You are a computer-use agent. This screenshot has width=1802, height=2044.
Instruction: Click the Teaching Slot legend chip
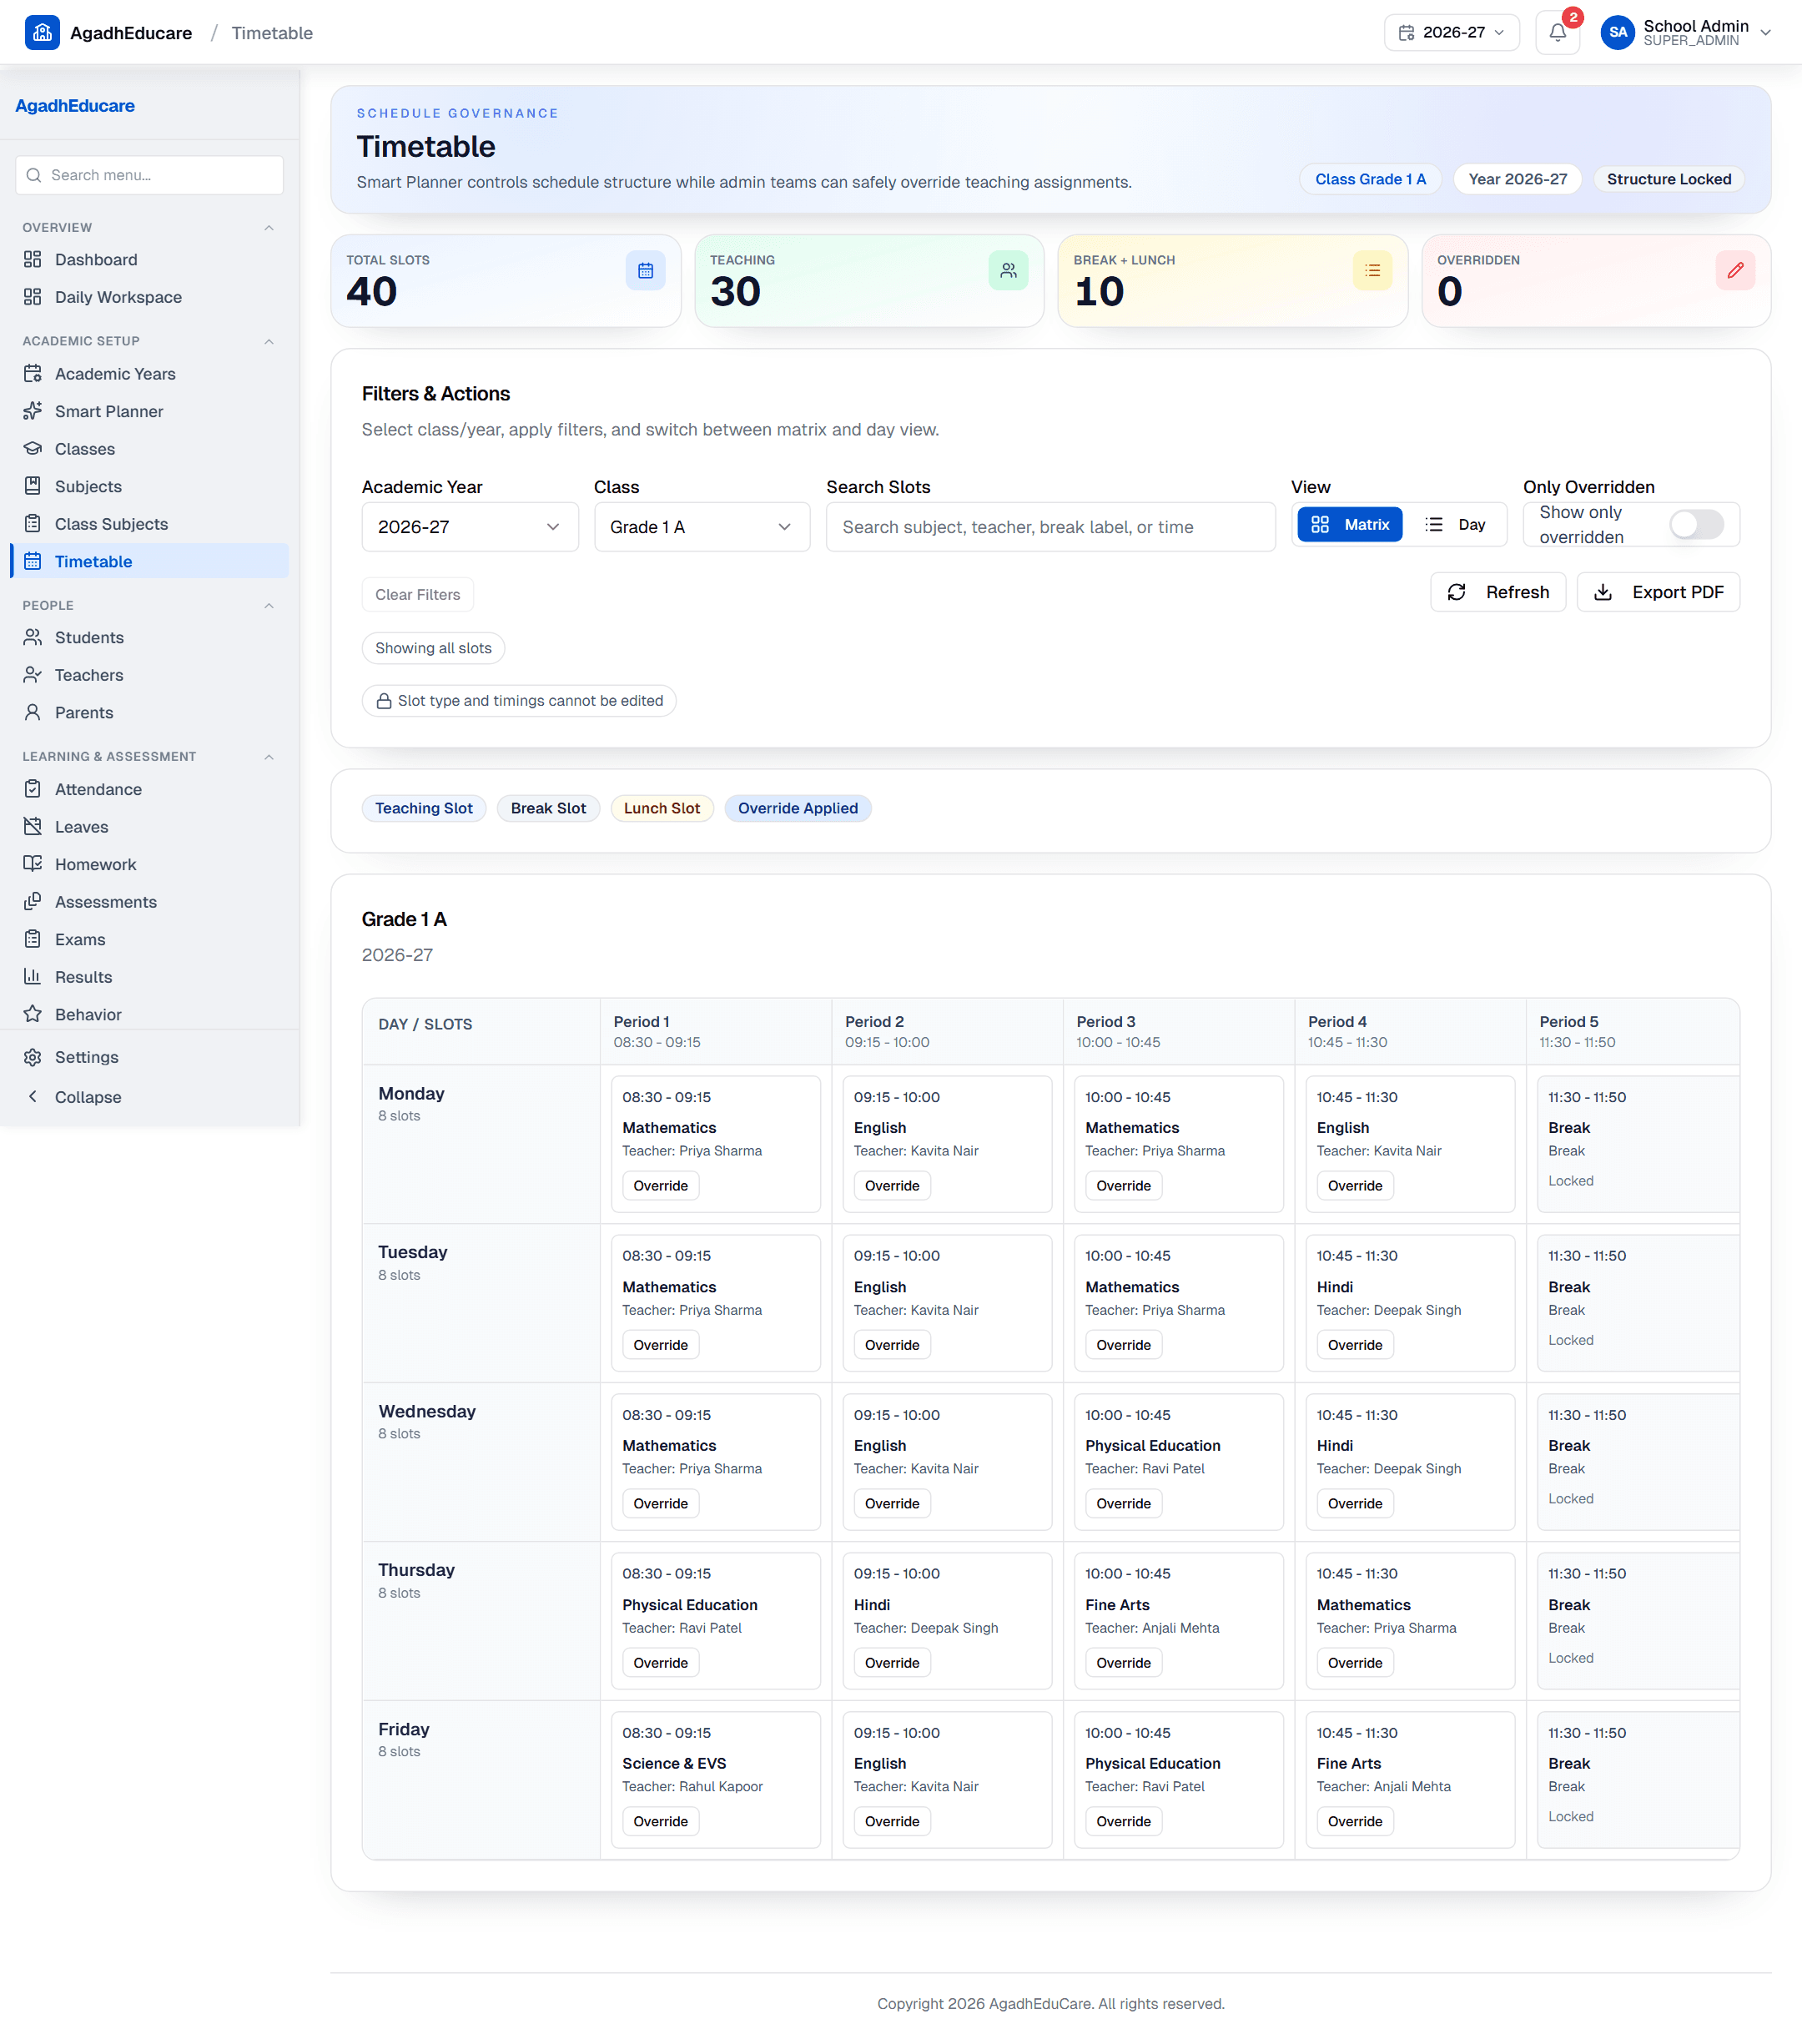[x=424, y=808]
